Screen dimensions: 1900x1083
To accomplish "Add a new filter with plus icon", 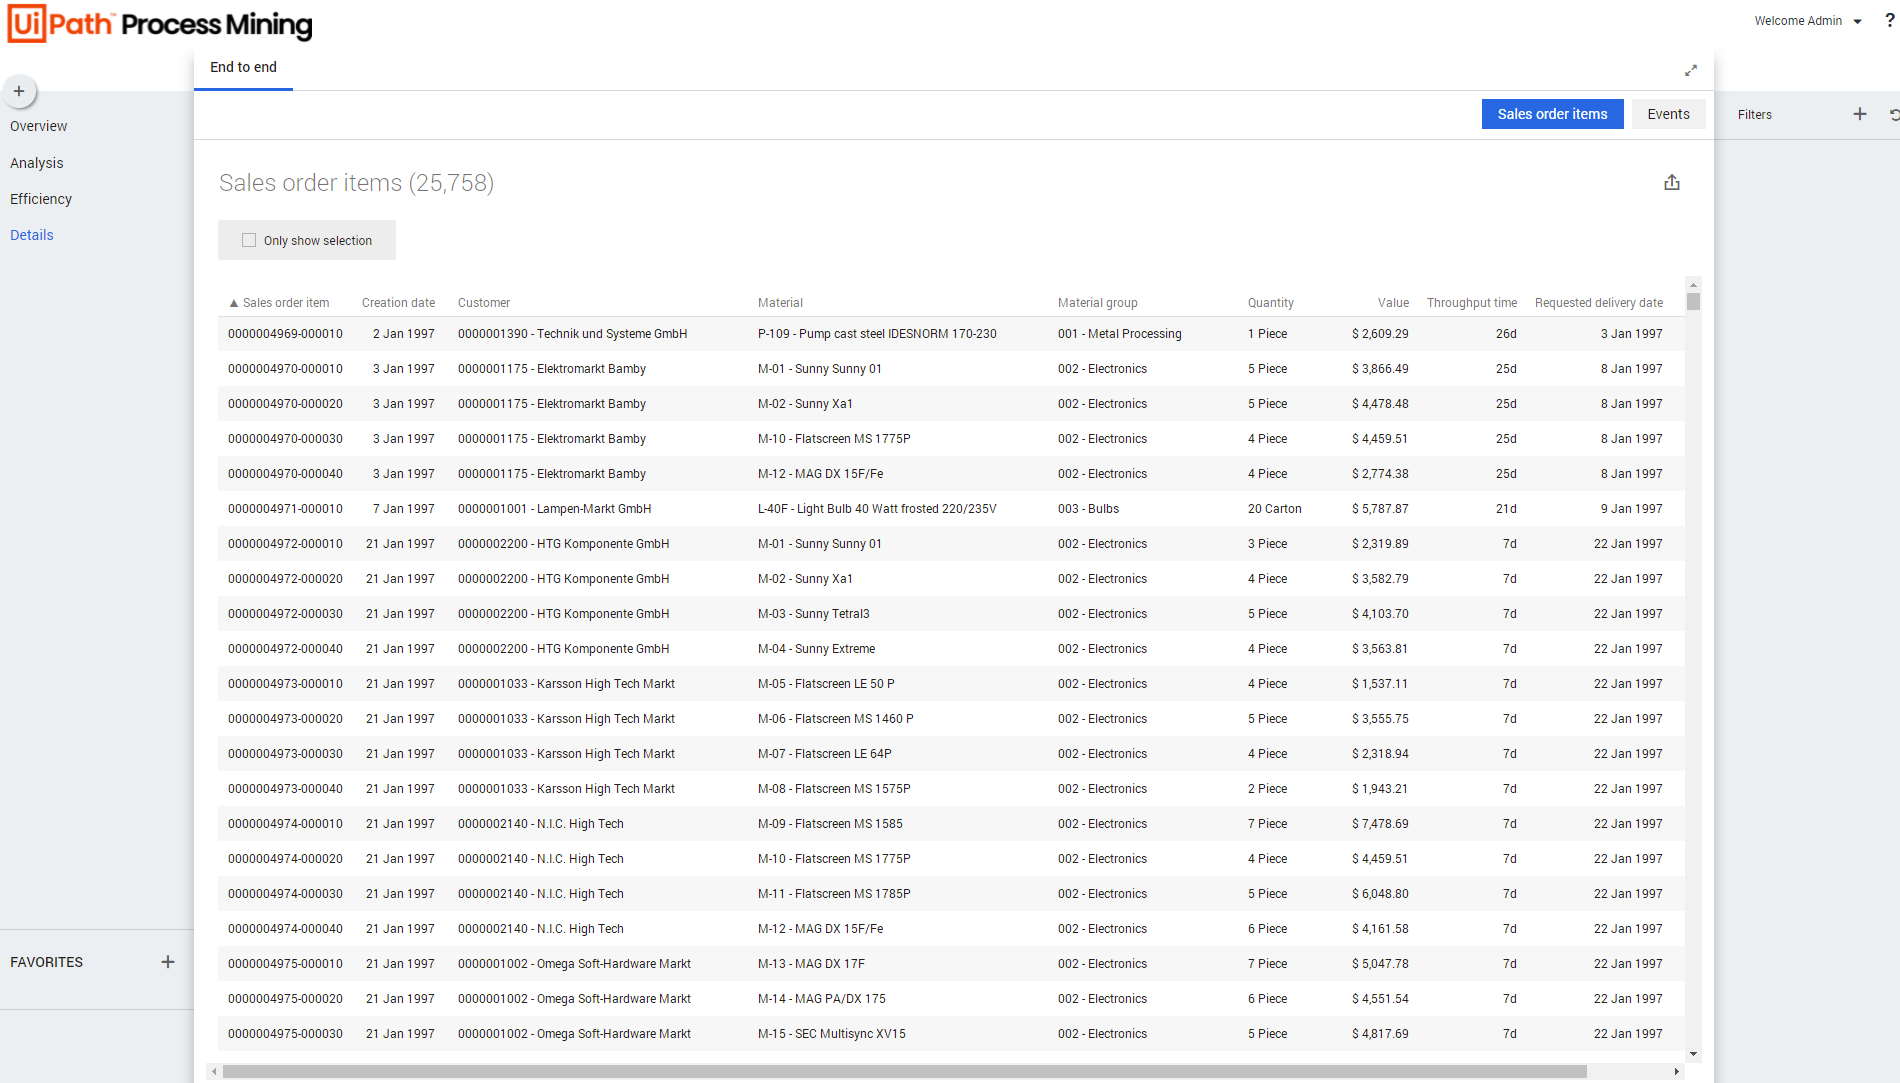I will [1859, 114].
